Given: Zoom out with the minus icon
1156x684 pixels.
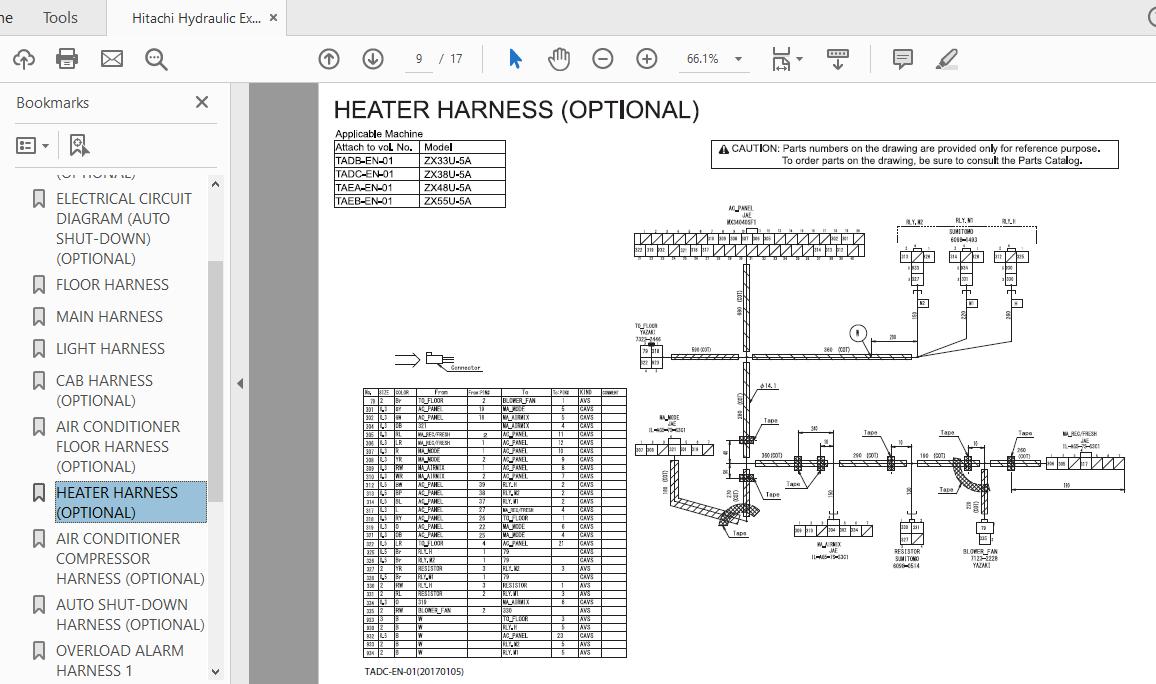Looking at the screenshot, I should point(602,59).
